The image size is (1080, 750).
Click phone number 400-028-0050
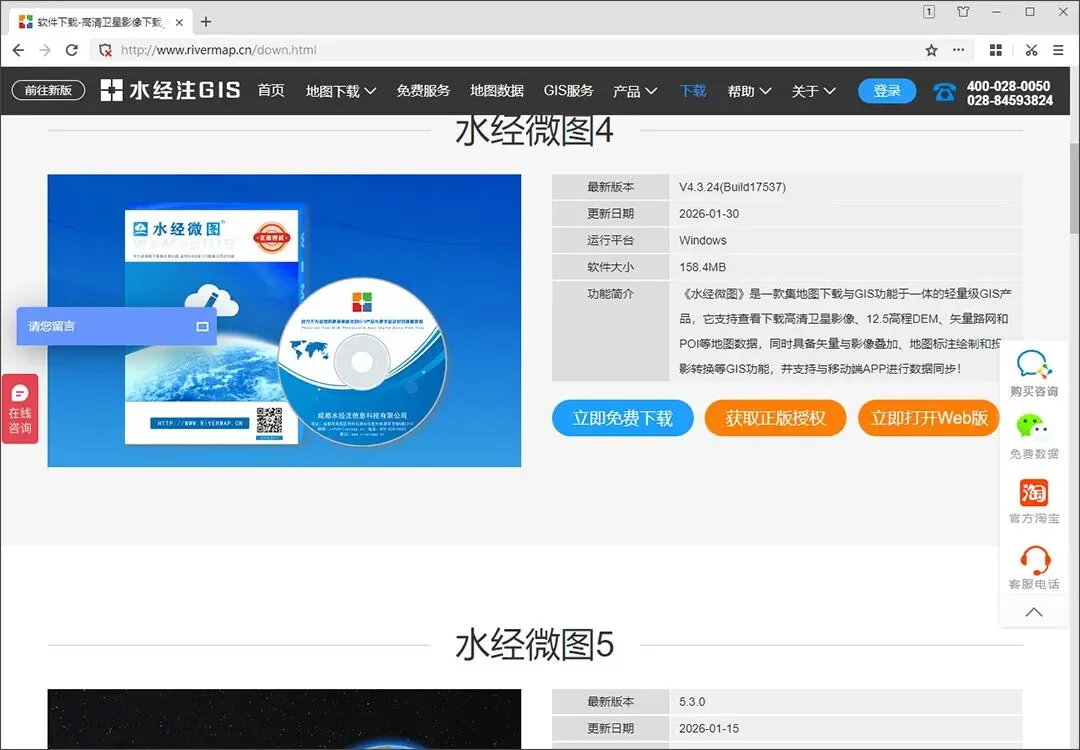(x=1008, y=86)
